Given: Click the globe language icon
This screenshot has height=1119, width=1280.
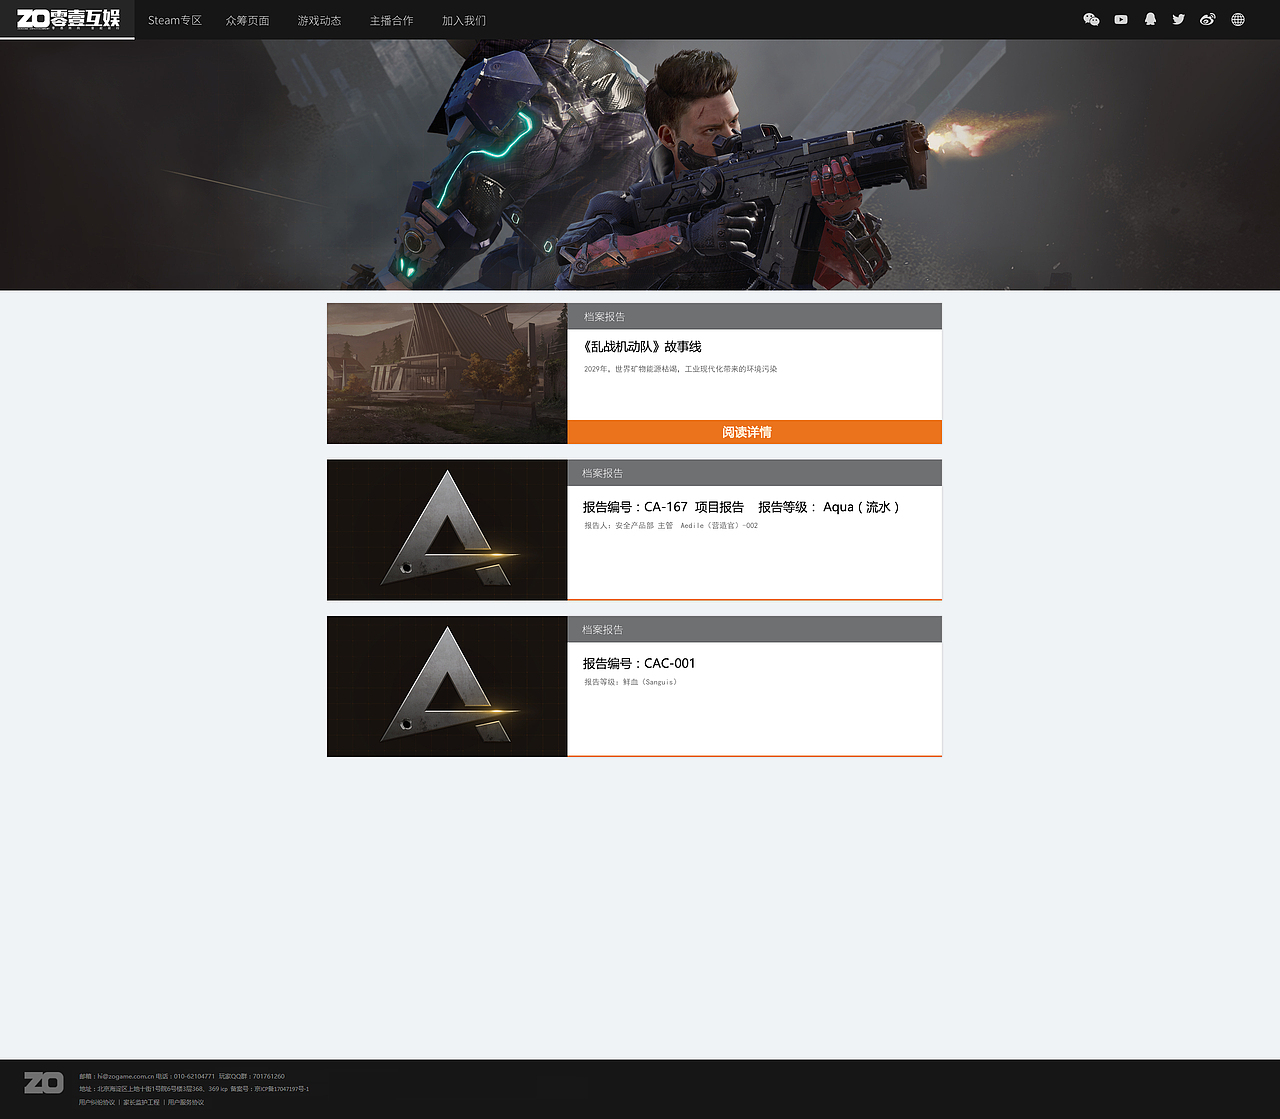Looking at the screenshot, I should [x=1238, y=19].
